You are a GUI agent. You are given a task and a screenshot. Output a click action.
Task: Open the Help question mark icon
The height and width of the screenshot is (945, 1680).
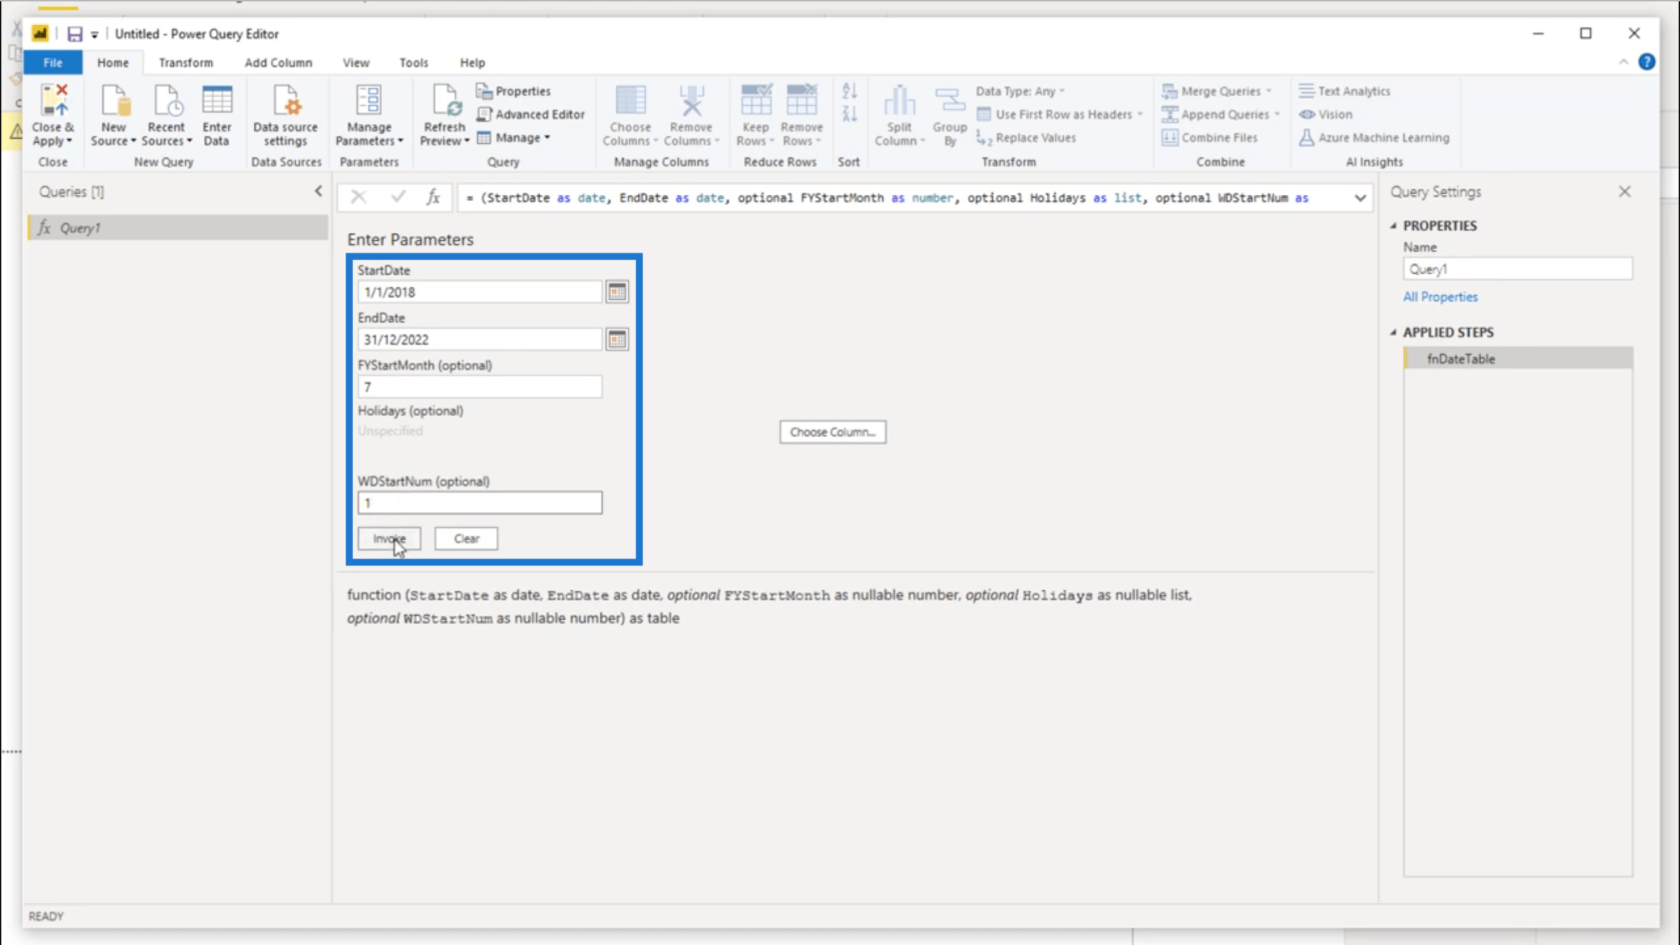1647,62
